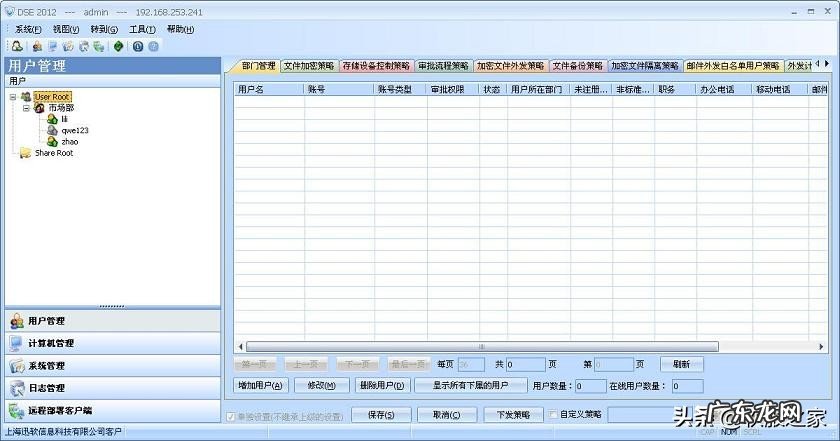Click the help question mark toolbar icon
Image resolution: width=840 pixels, height=441 pixels.
pos(154,46)
